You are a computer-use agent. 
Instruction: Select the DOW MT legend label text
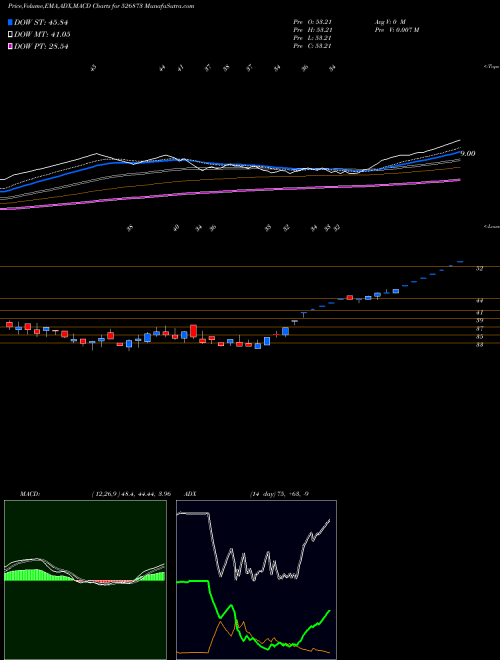click(42, 35)
